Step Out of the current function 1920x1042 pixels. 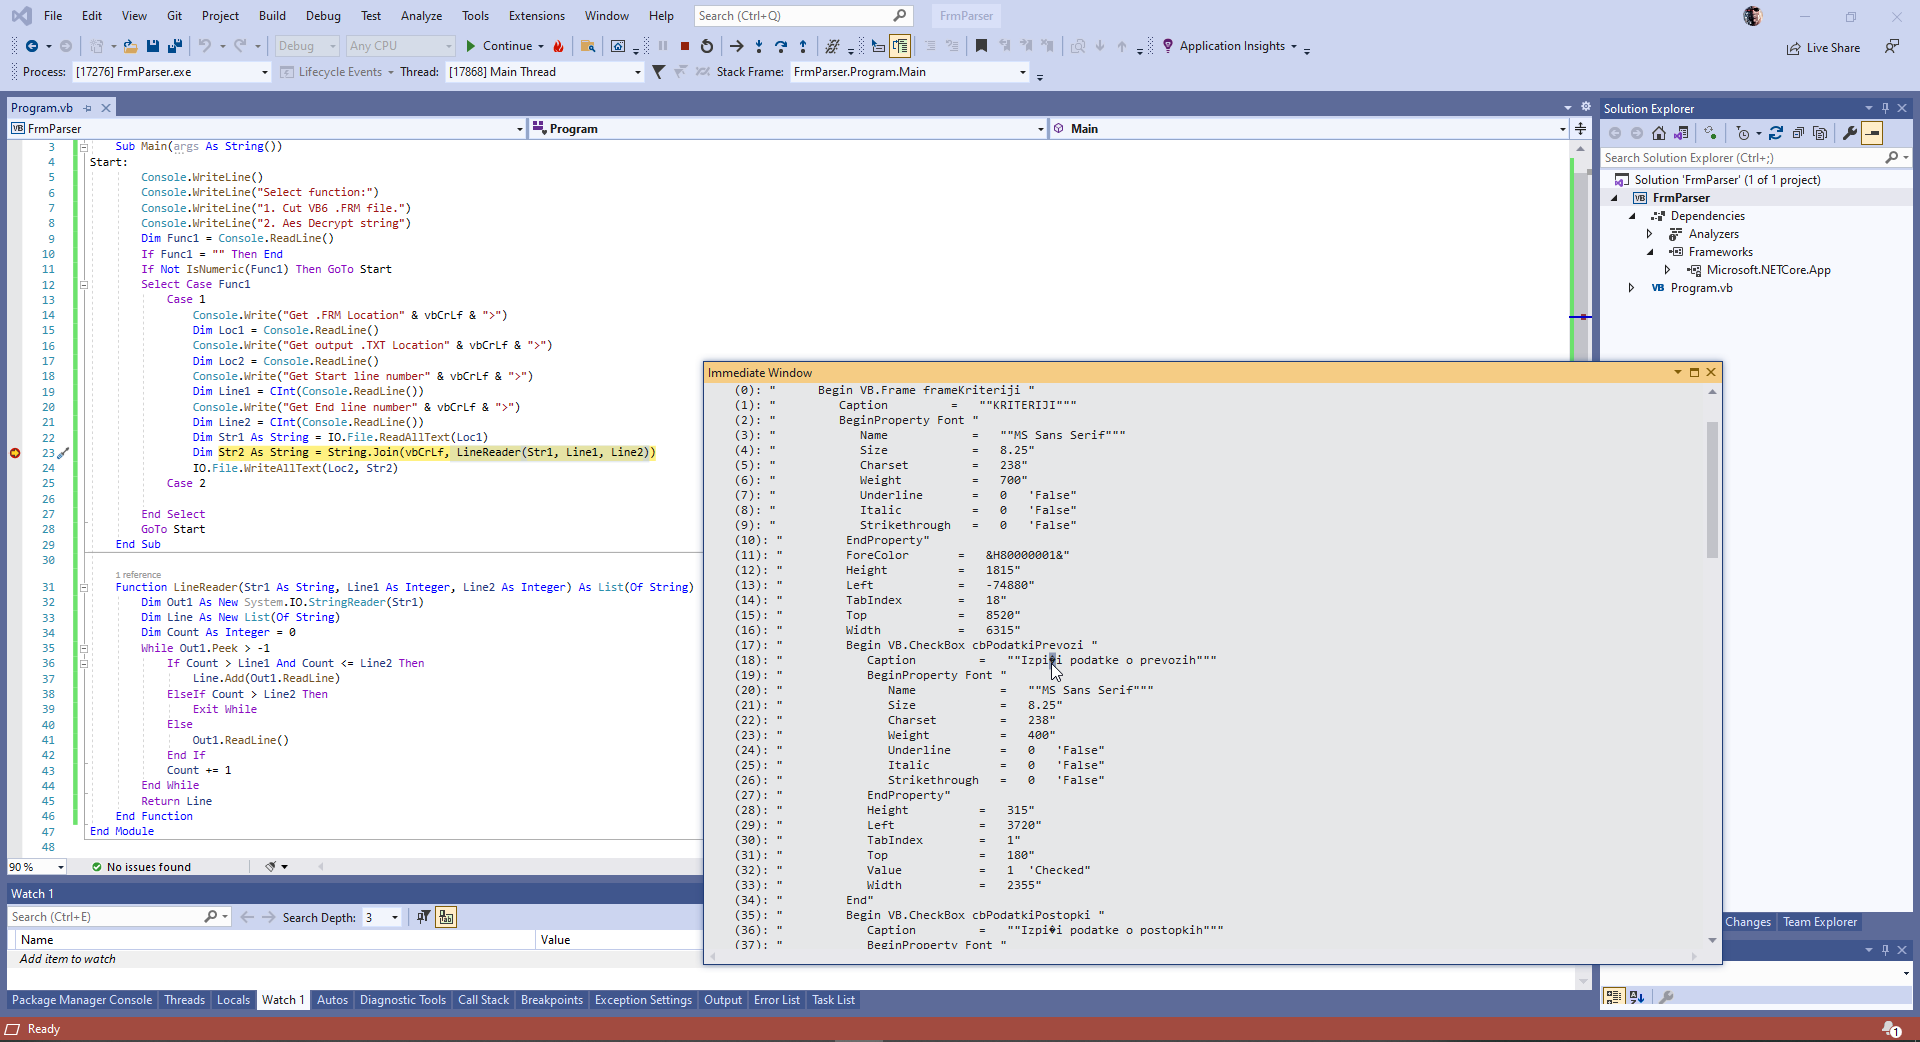pos(803,46)
